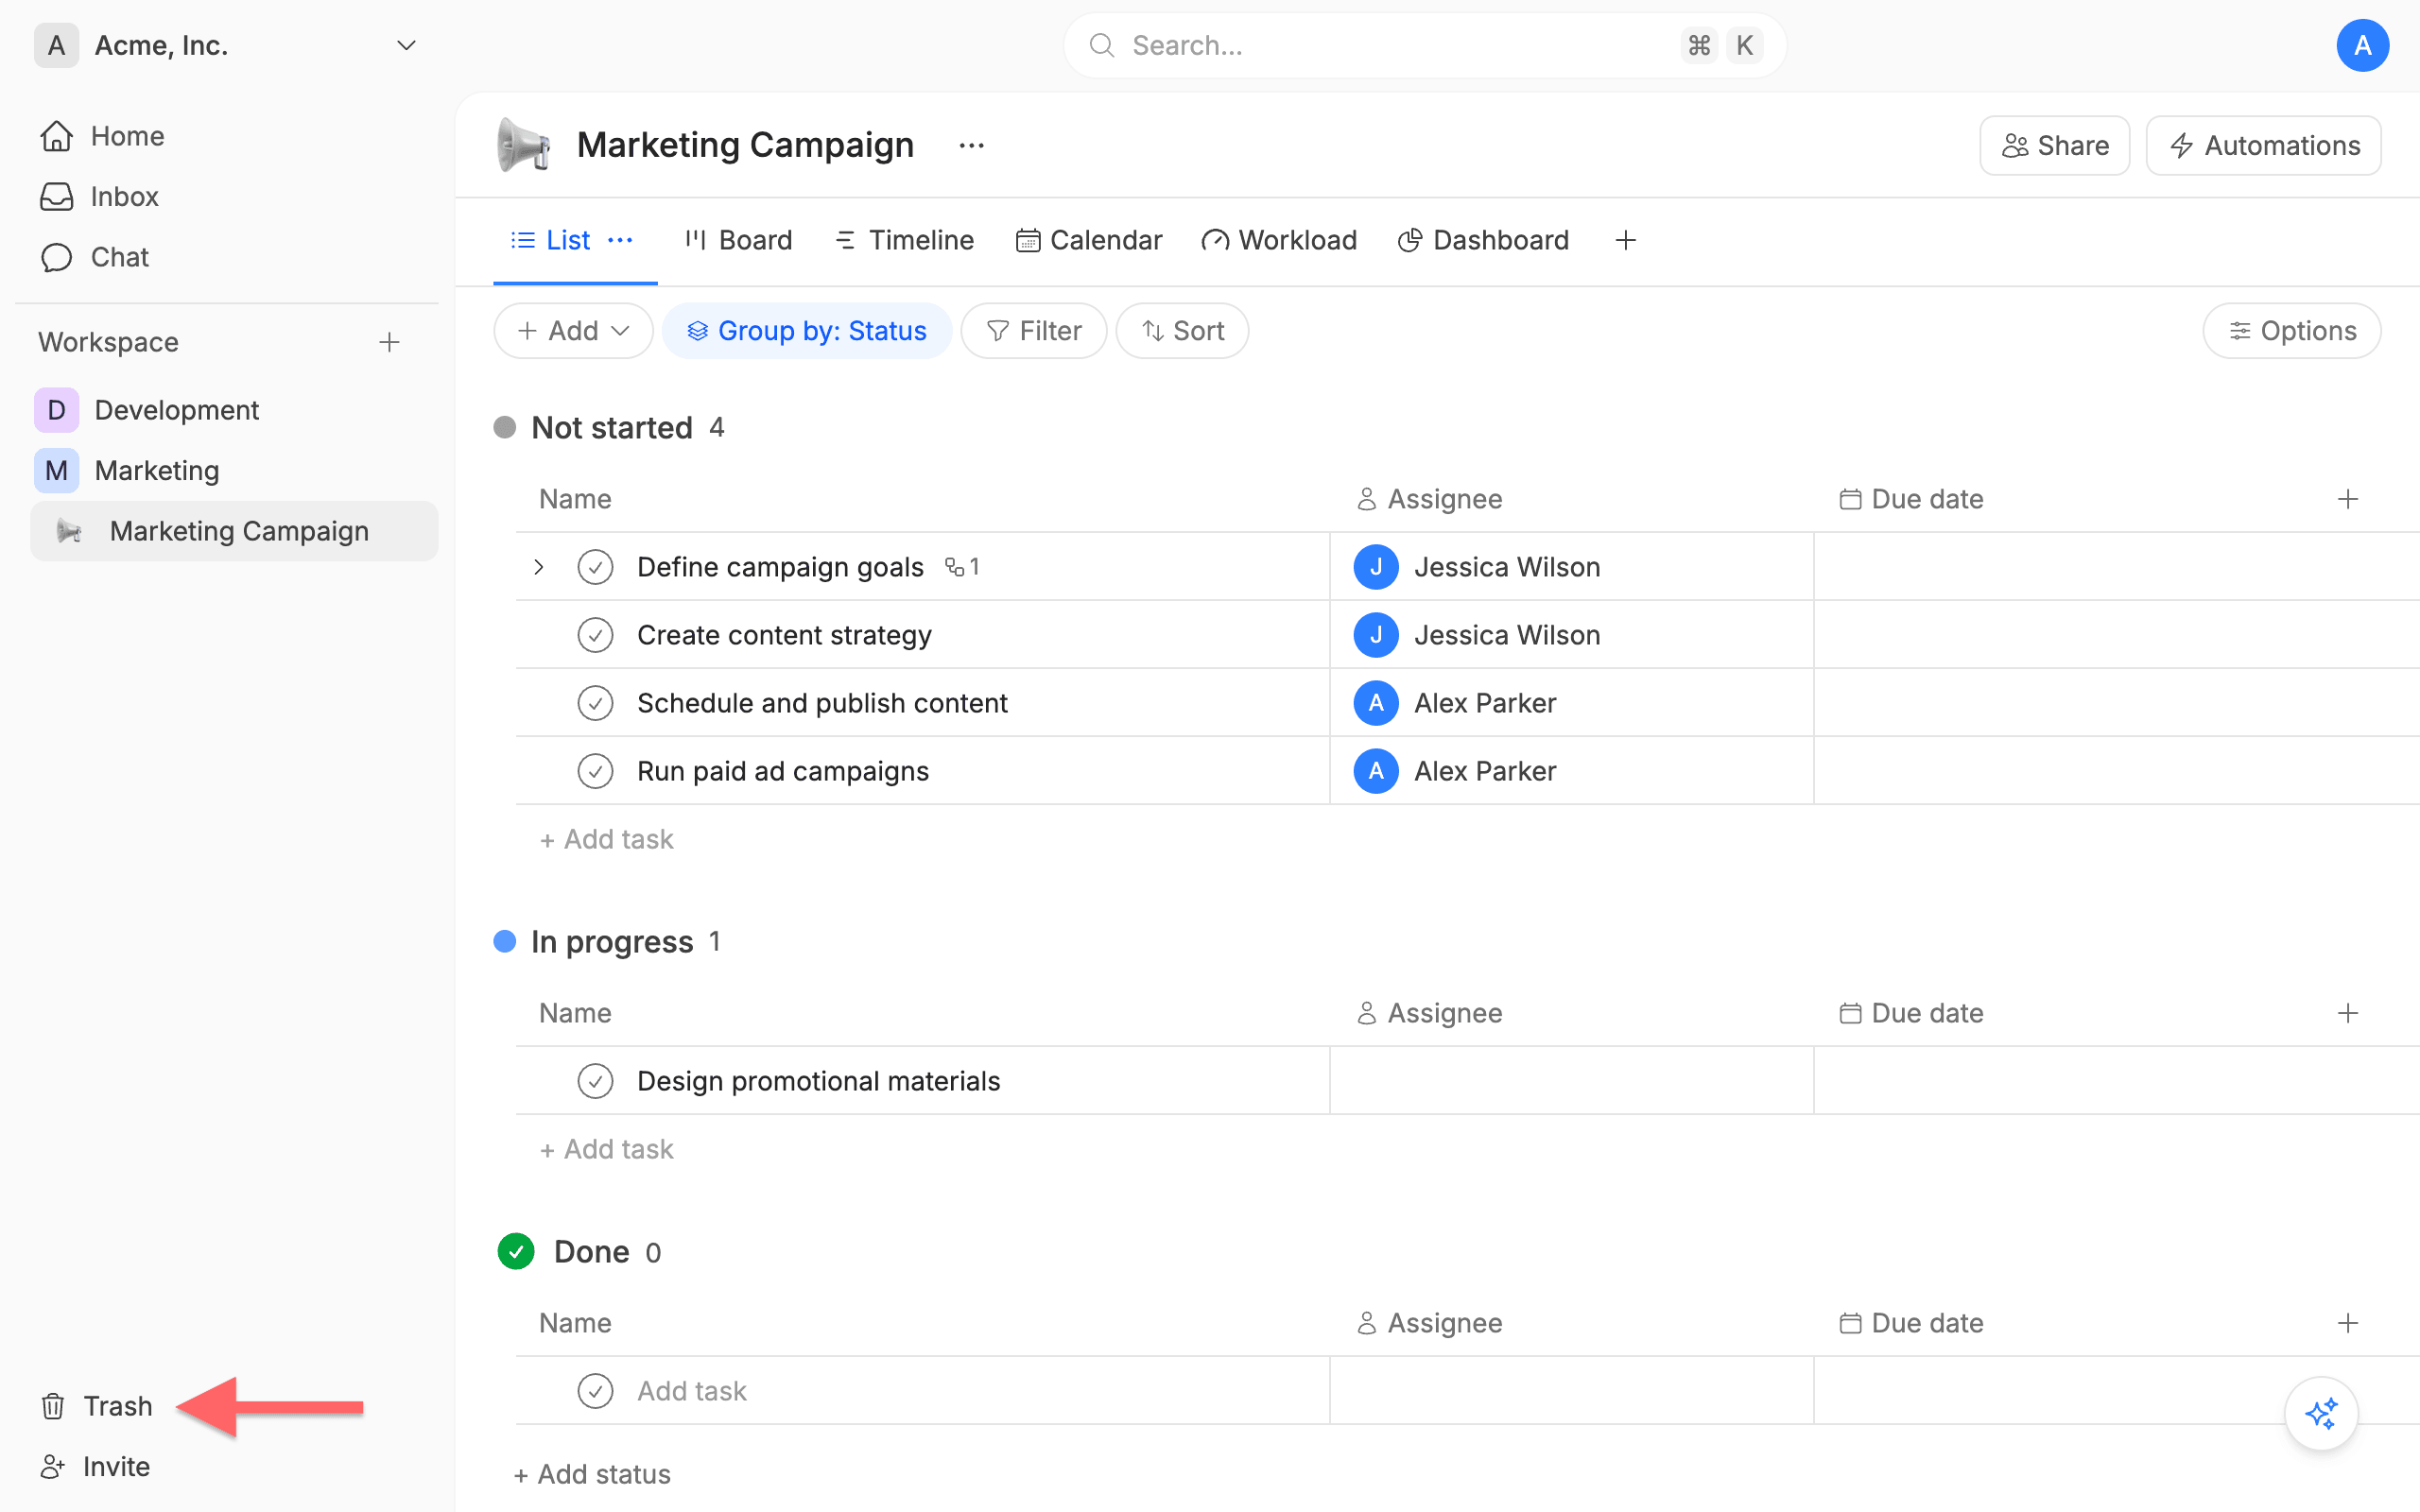
Task: Open the Trash in the sidebar
Action: pos(97,1406)
